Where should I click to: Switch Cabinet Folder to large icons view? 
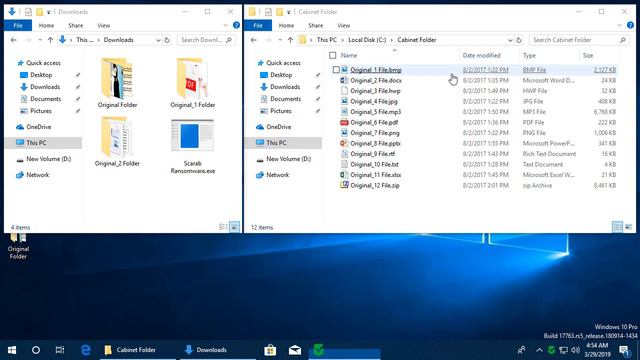pos(629,227)
